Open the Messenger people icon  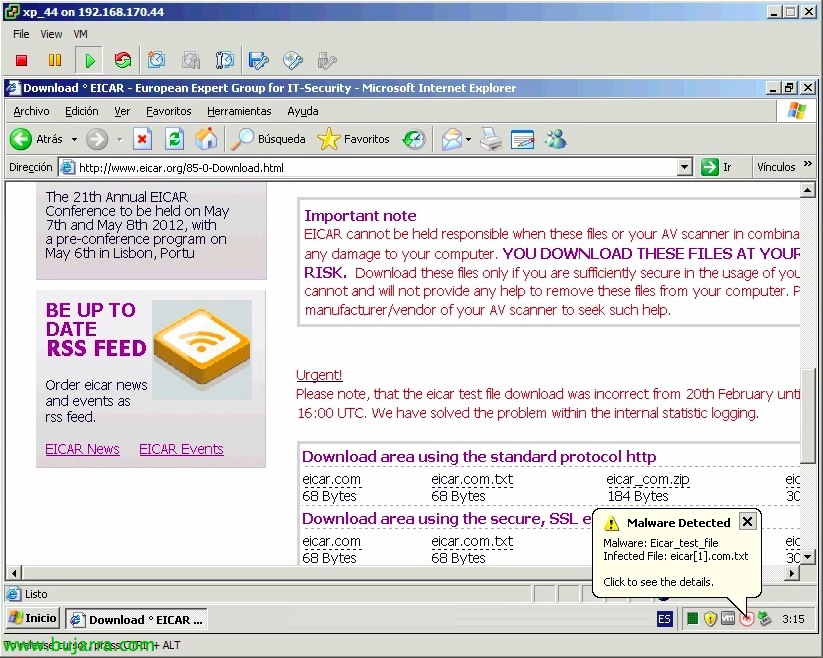point(555,139)
